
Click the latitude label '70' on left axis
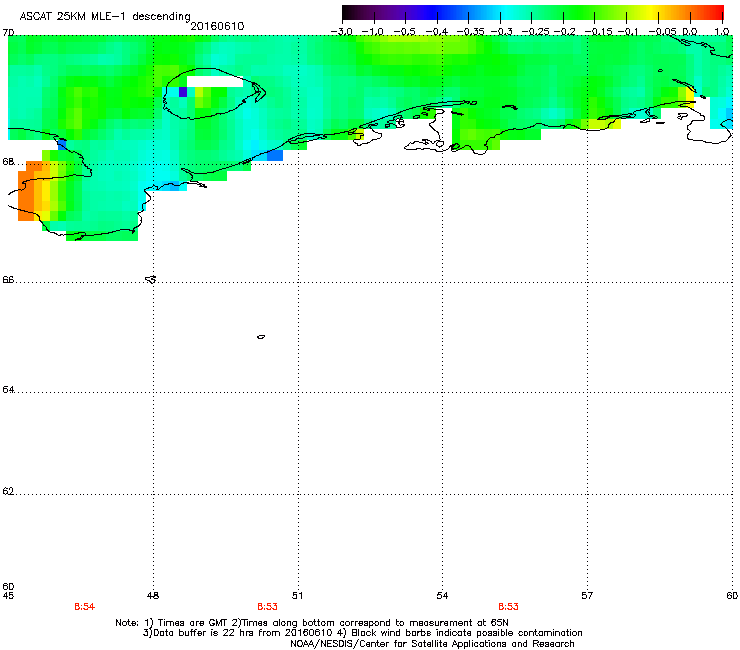click(8, 33)
